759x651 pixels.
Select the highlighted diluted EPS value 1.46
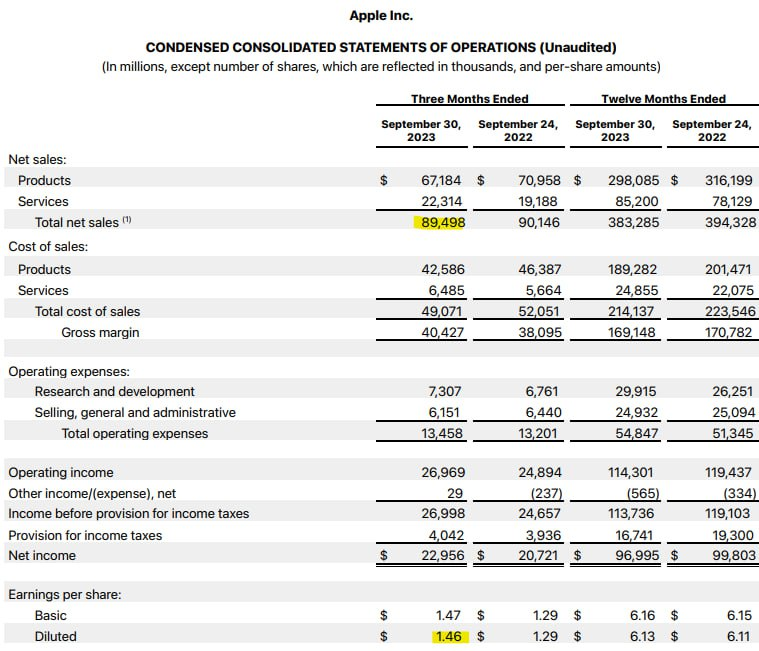tap(449, 636)
